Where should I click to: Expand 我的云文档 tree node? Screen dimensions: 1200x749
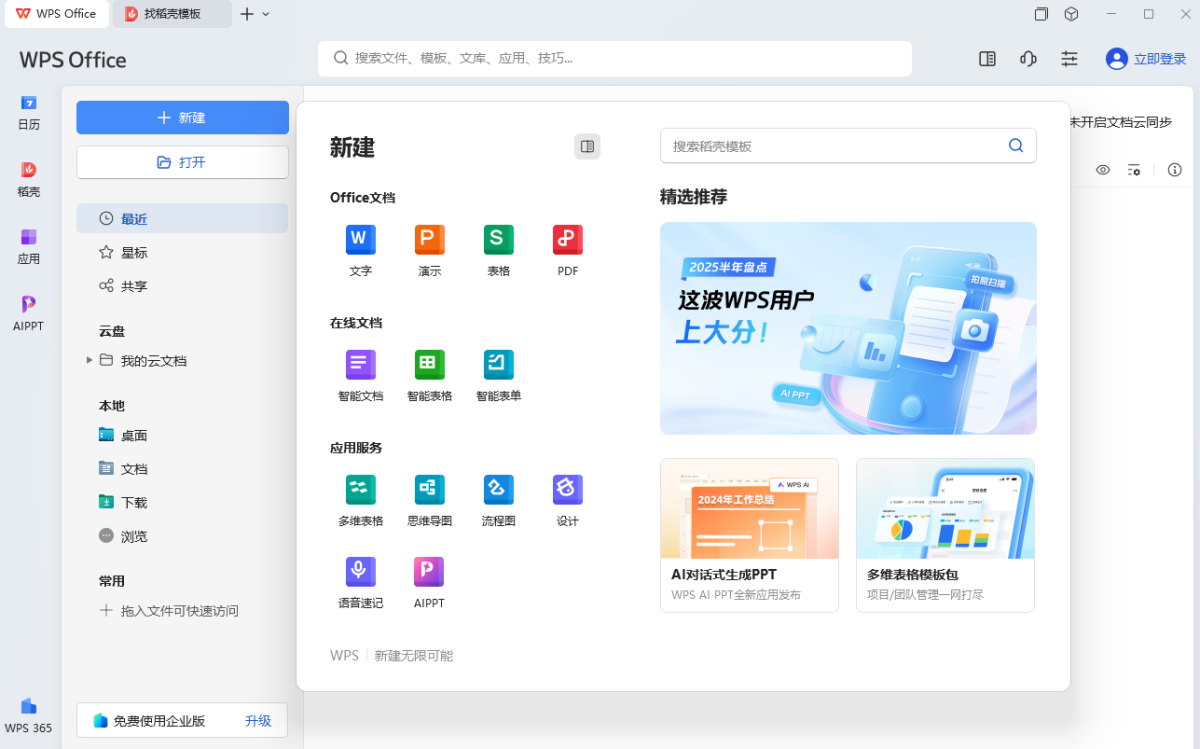[89, 360]
